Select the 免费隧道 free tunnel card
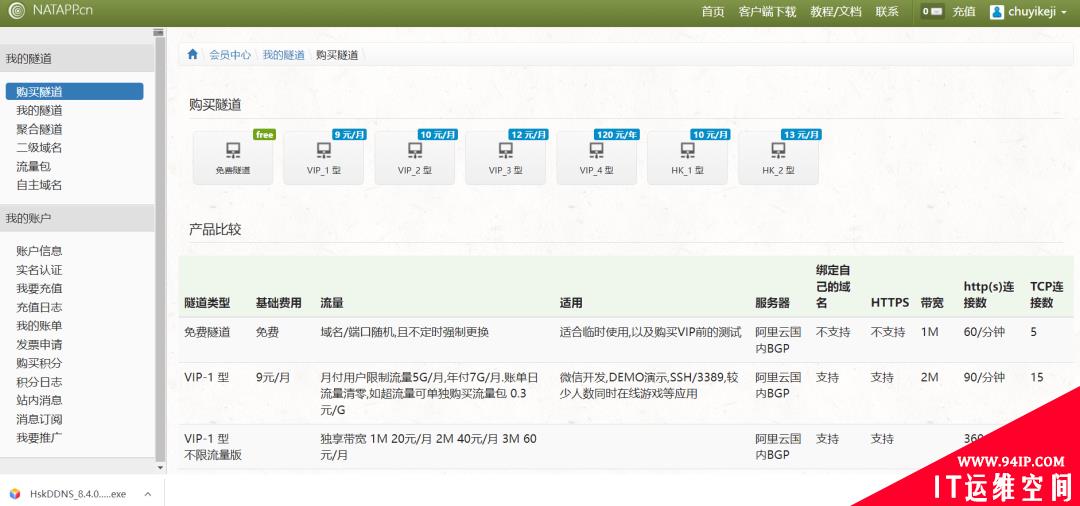Screen dimensions: 1080x506 [233, 158]
